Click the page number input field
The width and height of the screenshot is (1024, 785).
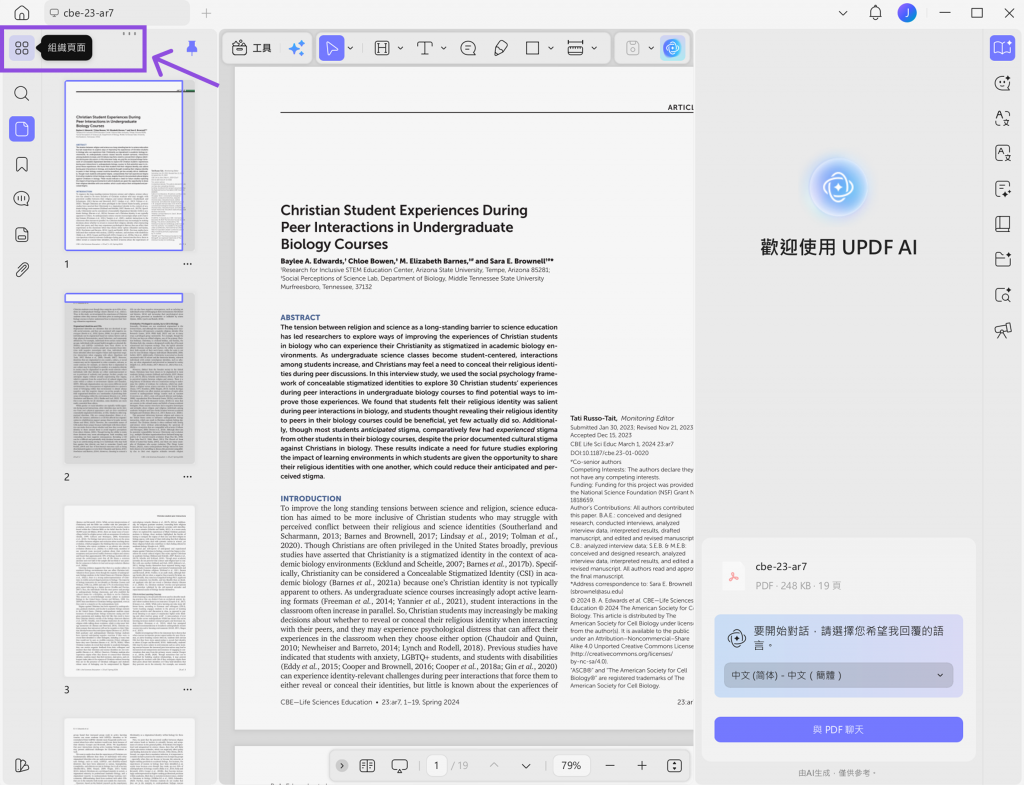(436, 765)
